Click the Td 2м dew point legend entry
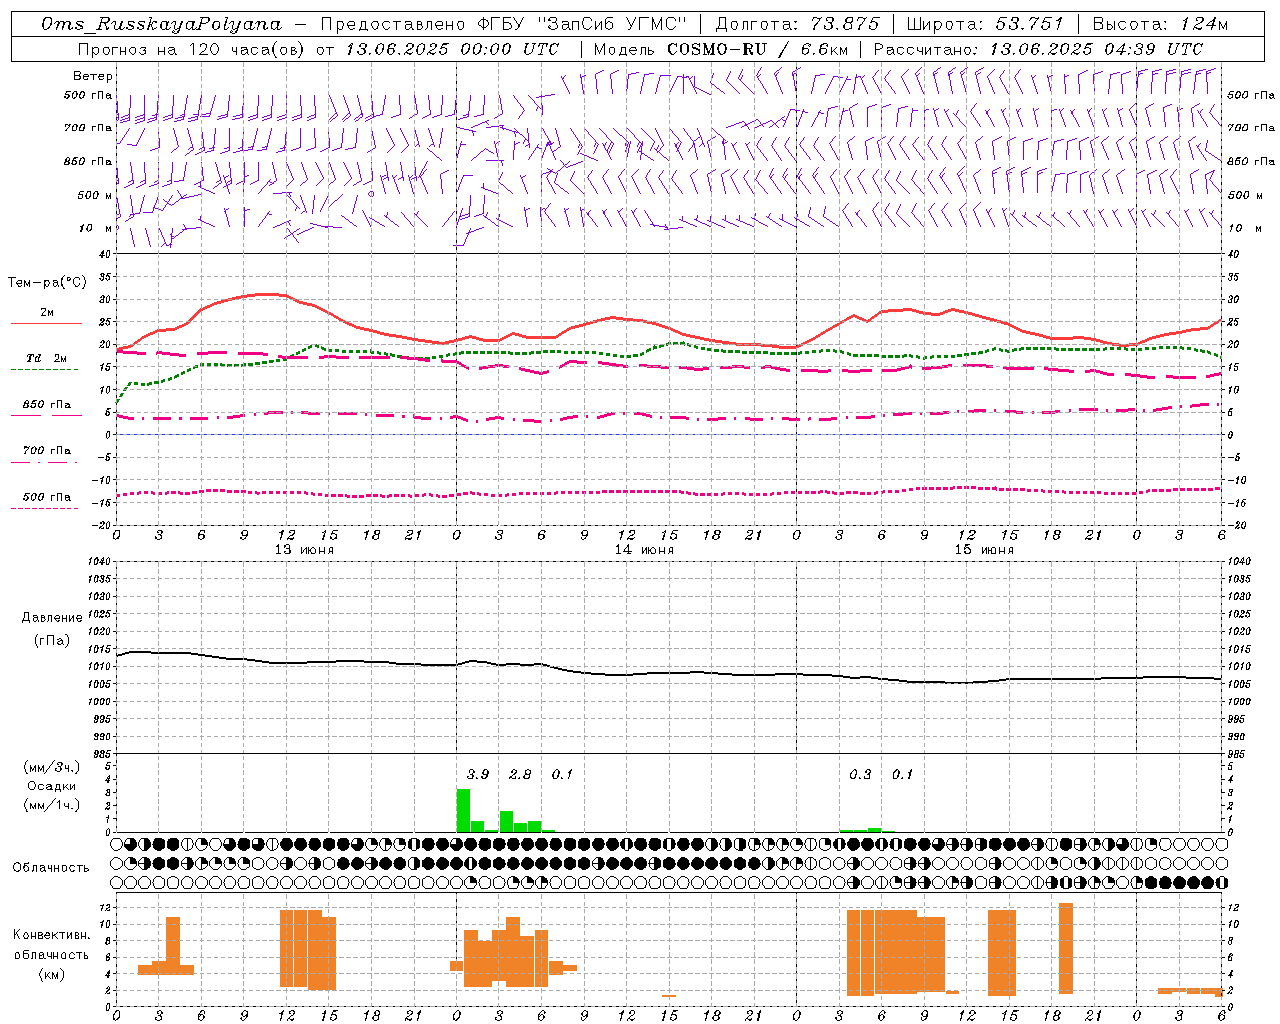Viewport: 1280px width, 1024px height. 46,358
